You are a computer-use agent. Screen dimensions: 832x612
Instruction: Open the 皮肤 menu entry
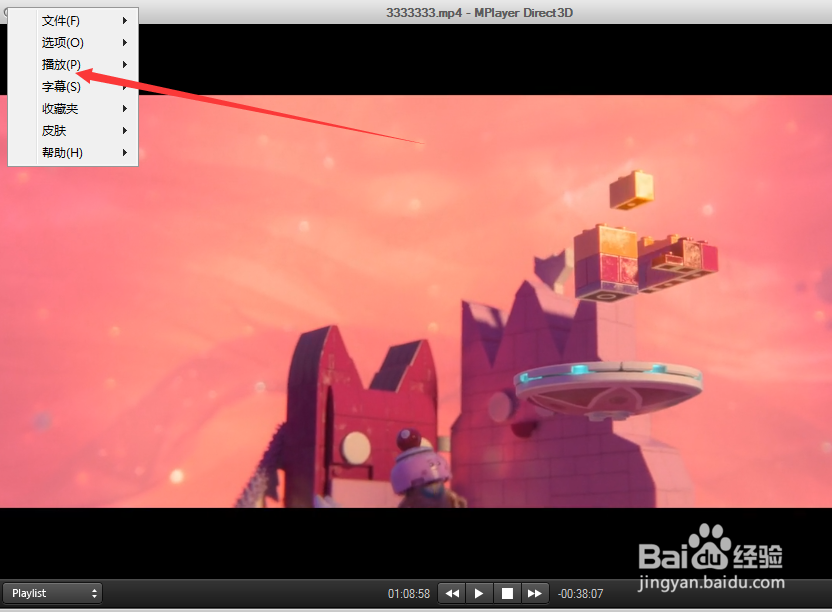pos(73,131)
